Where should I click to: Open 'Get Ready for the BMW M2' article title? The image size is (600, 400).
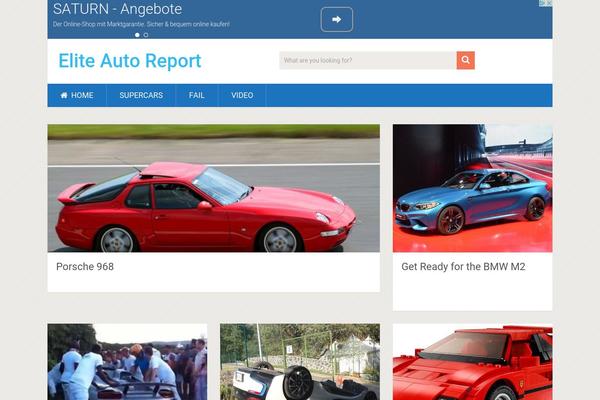(x=463, y=266)
